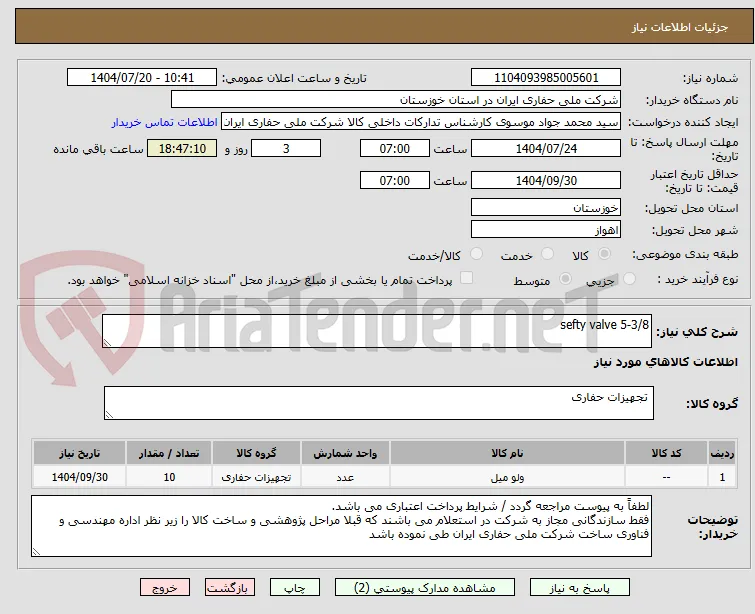This screenshot has width=755, height=614.
Task: Click the تجهیزات حفاری table cell
Action: 256,477
